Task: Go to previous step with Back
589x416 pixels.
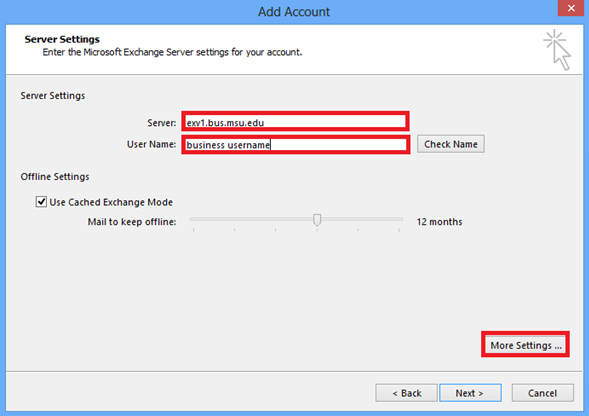Action: (x=406, y=393)
